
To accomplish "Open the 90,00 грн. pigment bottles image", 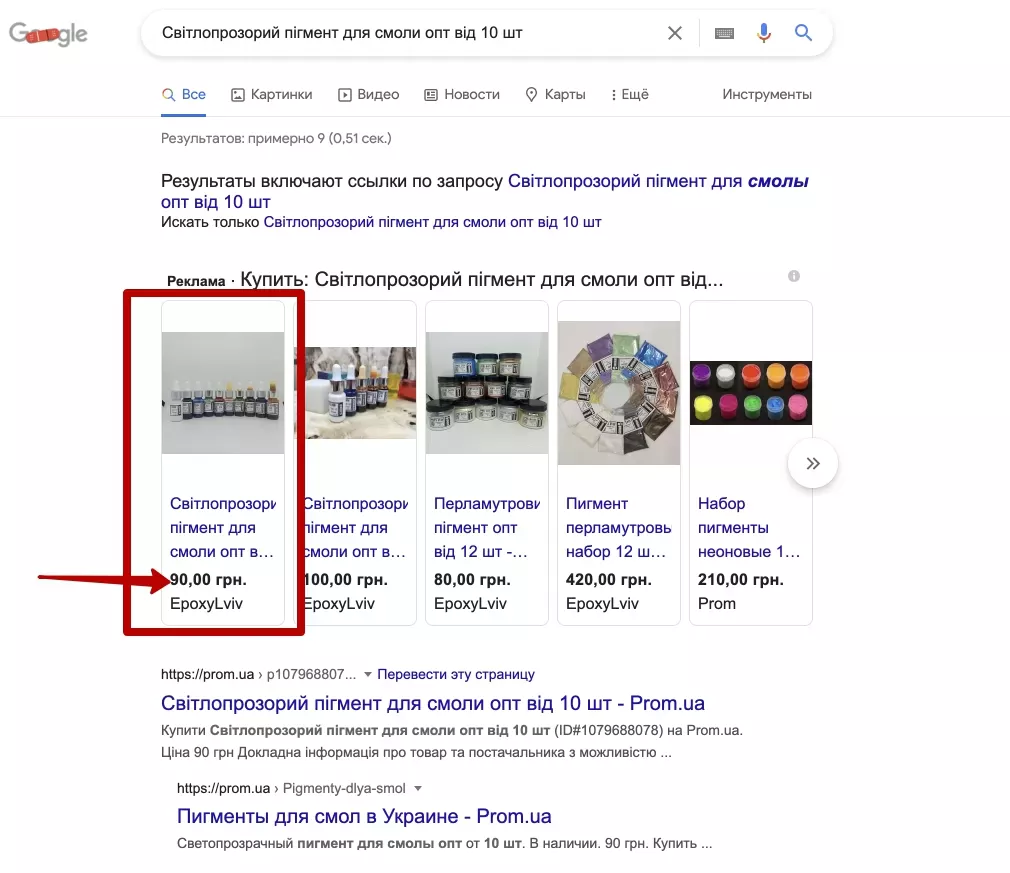I will click(223, 393).
